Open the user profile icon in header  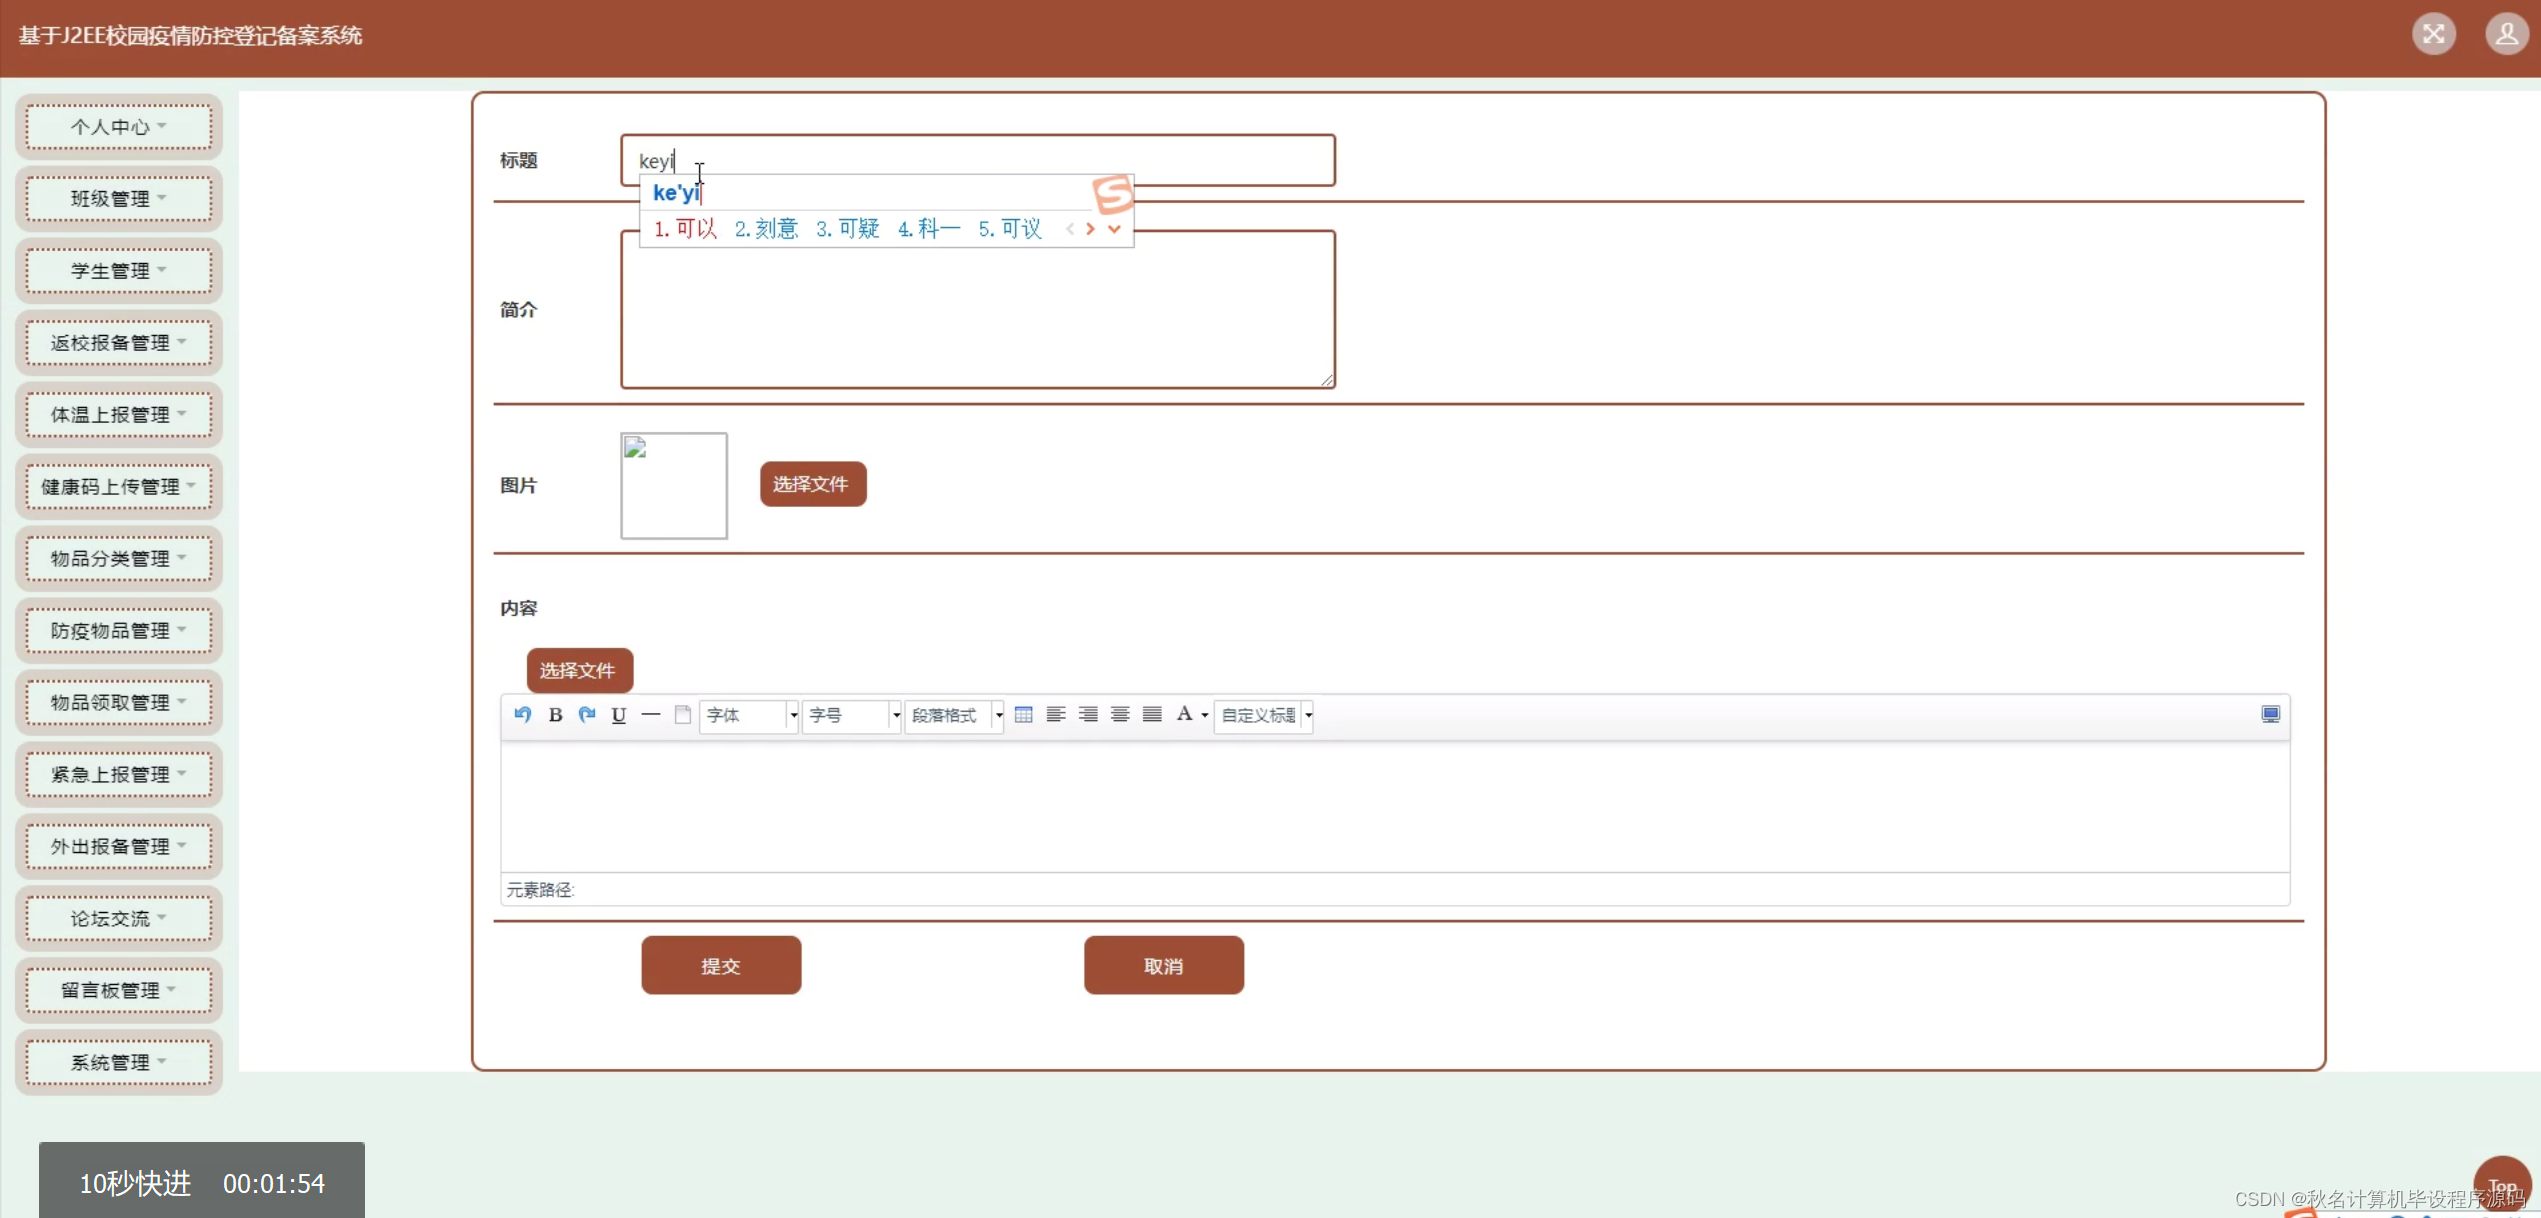click(x=2506, y=35)
